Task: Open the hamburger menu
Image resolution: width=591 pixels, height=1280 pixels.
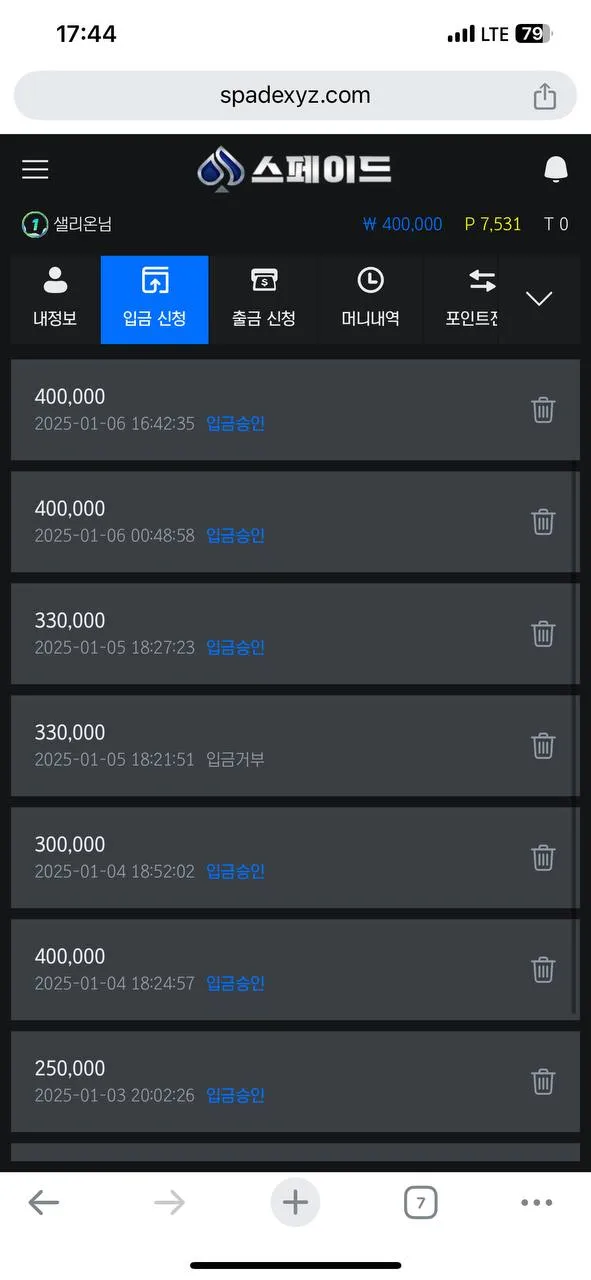Action: pos(35,169)
